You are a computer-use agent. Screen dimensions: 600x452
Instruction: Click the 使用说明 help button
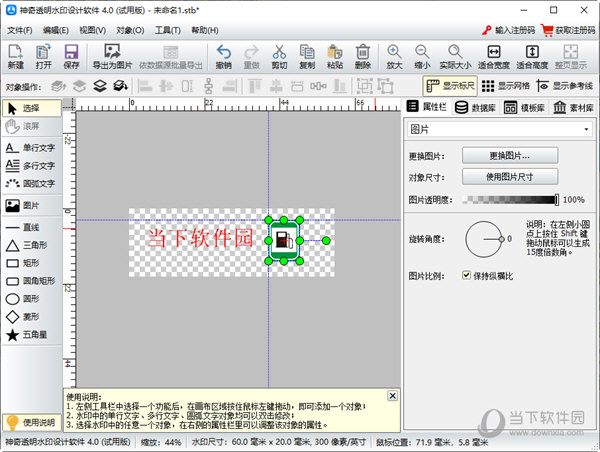coord(31,423)
